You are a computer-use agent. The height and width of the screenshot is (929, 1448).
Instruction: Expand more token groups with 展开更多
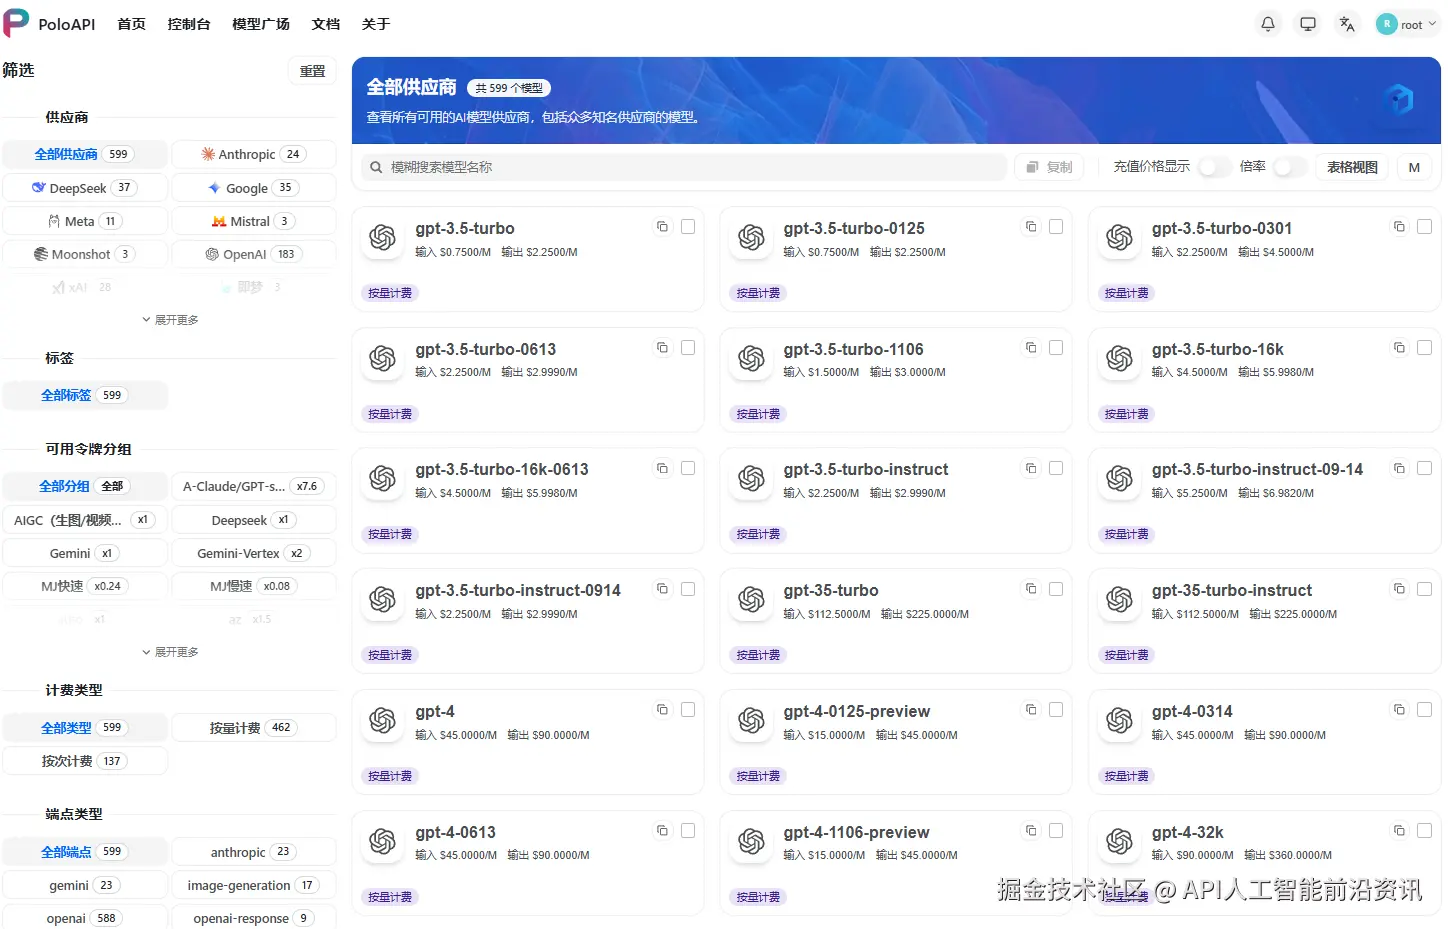point(170,652)
